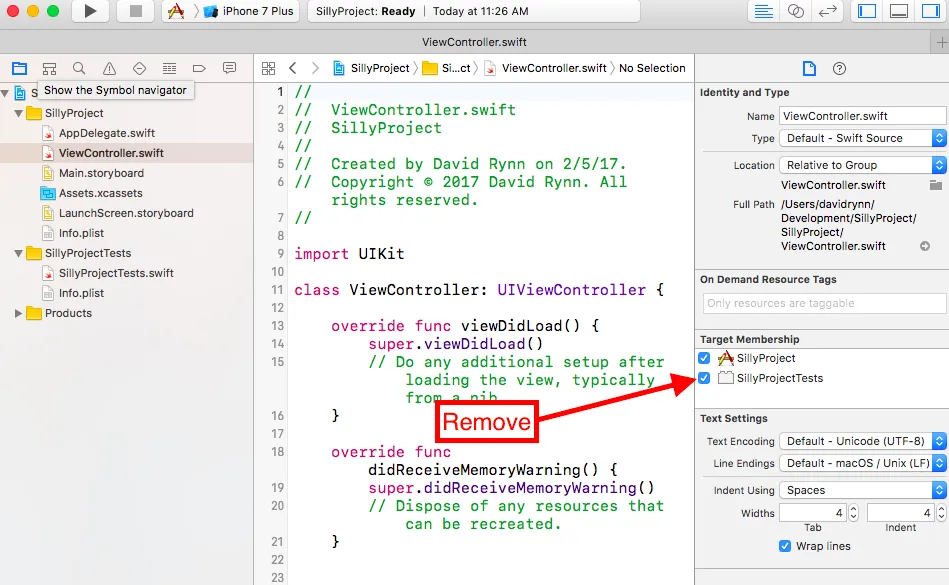Viewport: 949px width, 585px height.
Task: Open the Type dropdown Default - Swift Source
Action: 862,138
